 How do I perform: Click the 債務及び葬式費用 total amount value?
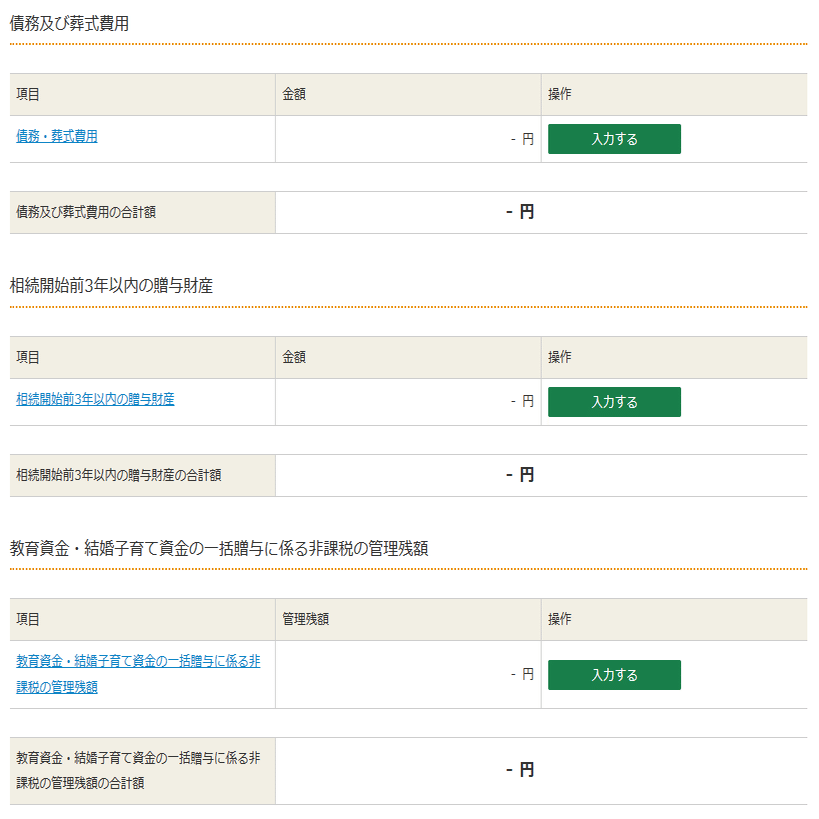point(520,212)
